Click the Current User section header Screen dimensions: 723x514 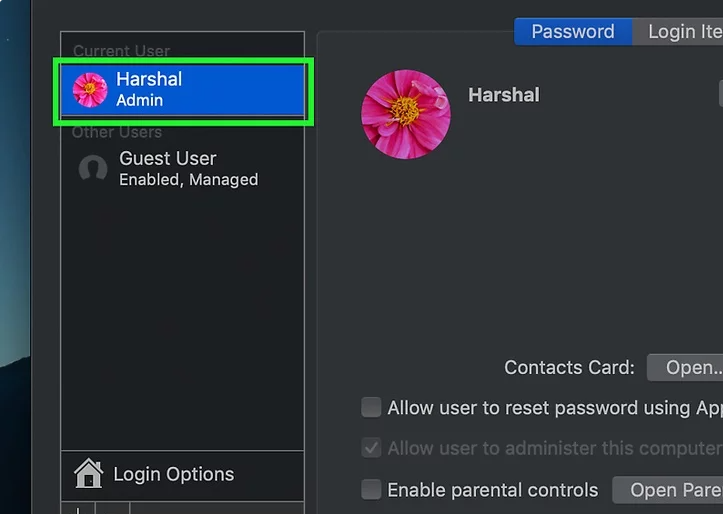[x=121, y=50]
